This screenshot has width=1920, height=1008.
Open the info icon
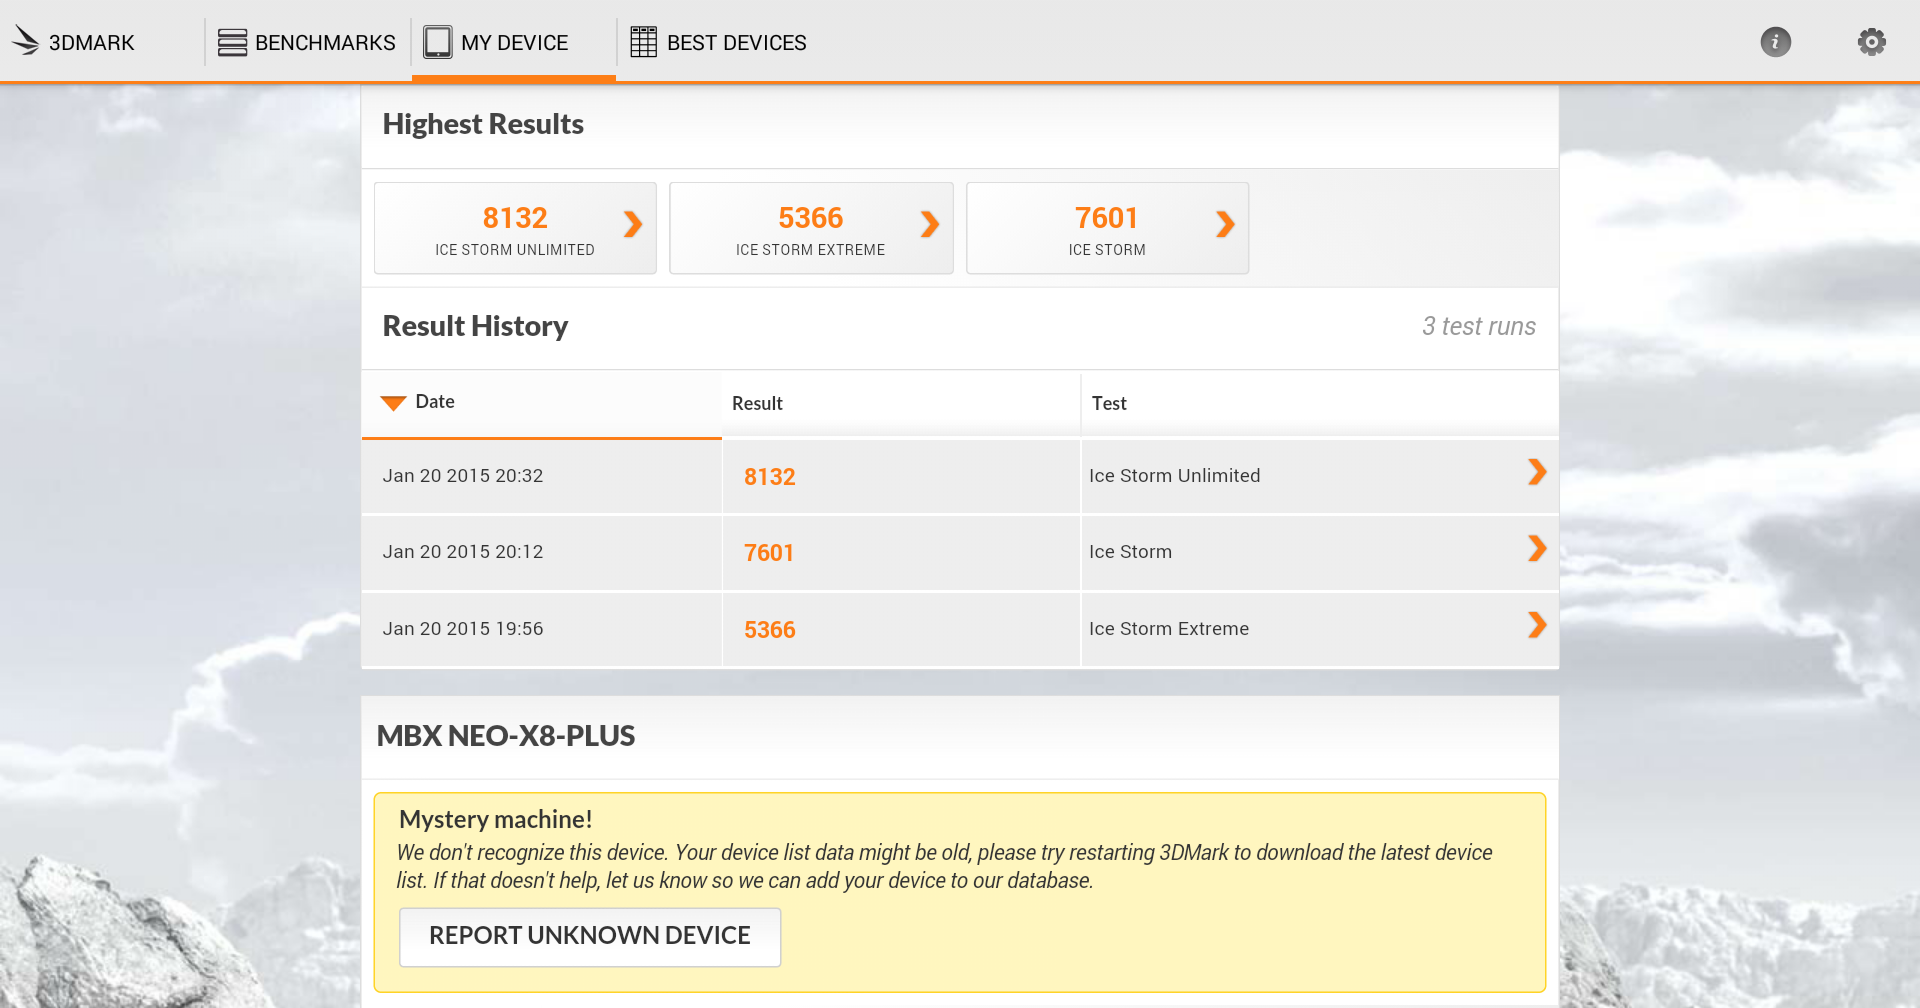(1775, 42)
